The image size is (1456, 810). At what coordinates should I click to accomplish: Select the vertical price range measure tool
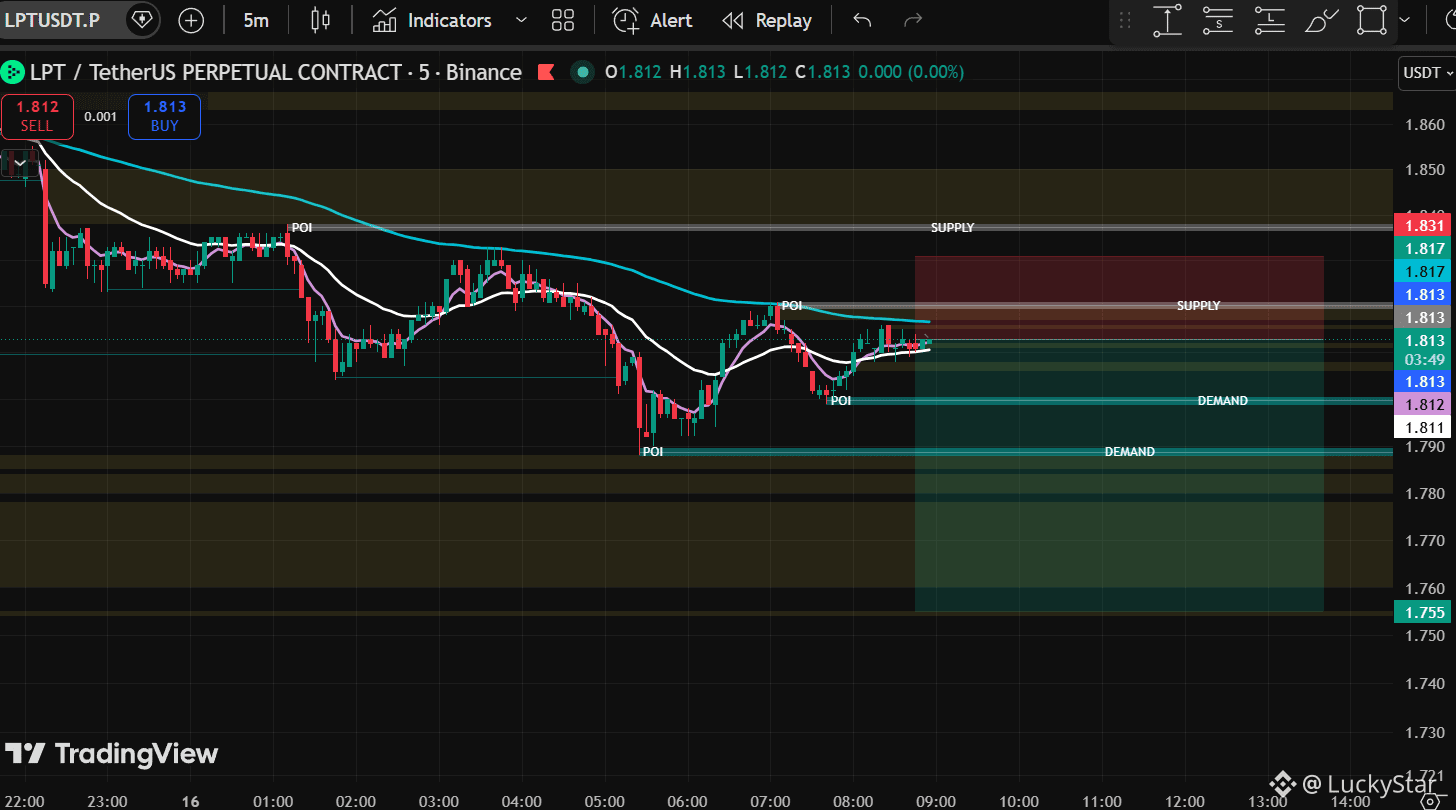pyautogui.click(x=1167, y=20)
